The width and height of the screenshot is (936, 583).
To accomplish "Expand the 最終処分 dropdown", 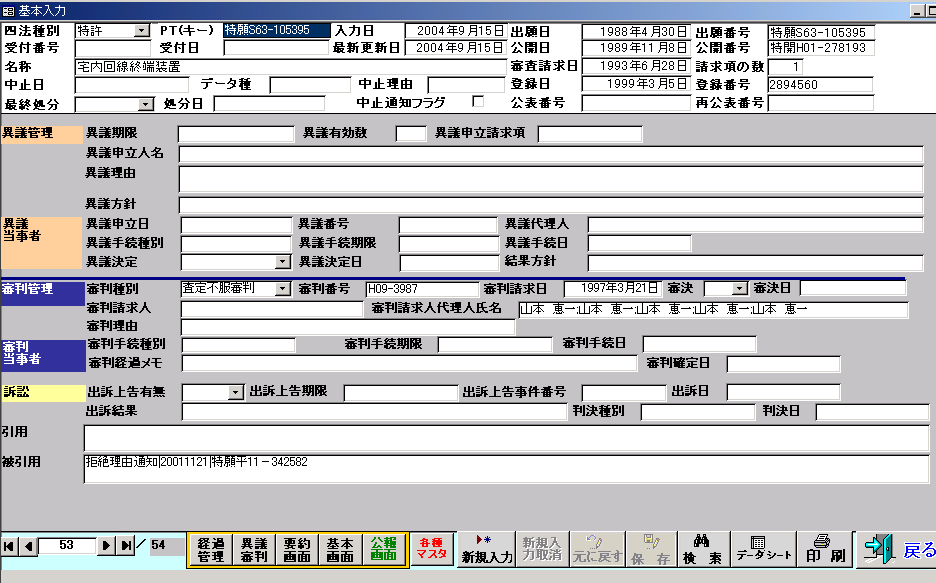I will pyautogui.click(x=145, y=104).
